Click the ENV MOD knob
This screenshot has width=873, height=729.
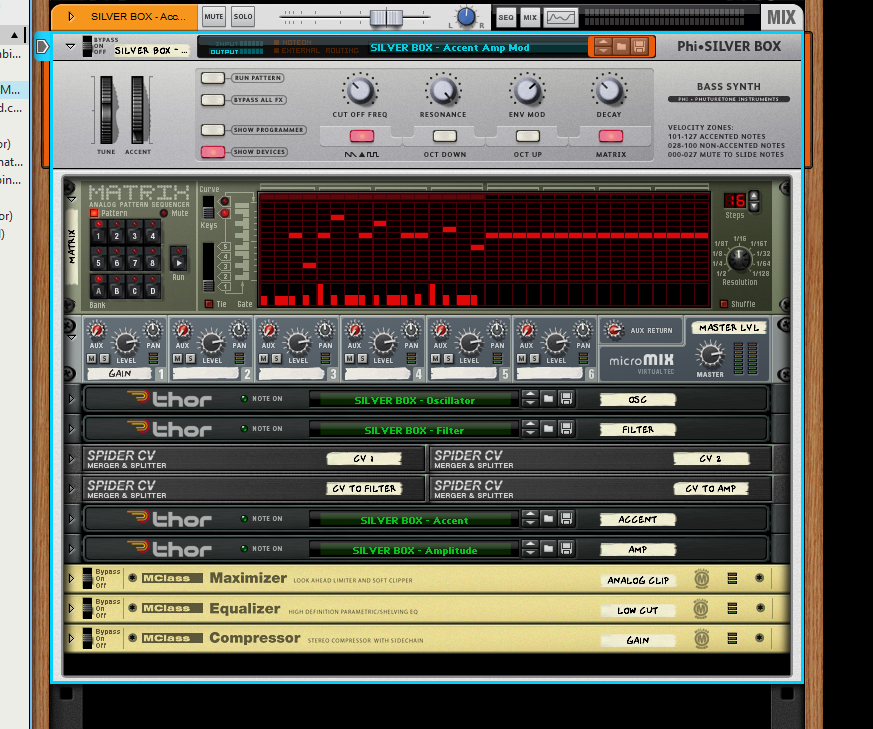(527, 91)
